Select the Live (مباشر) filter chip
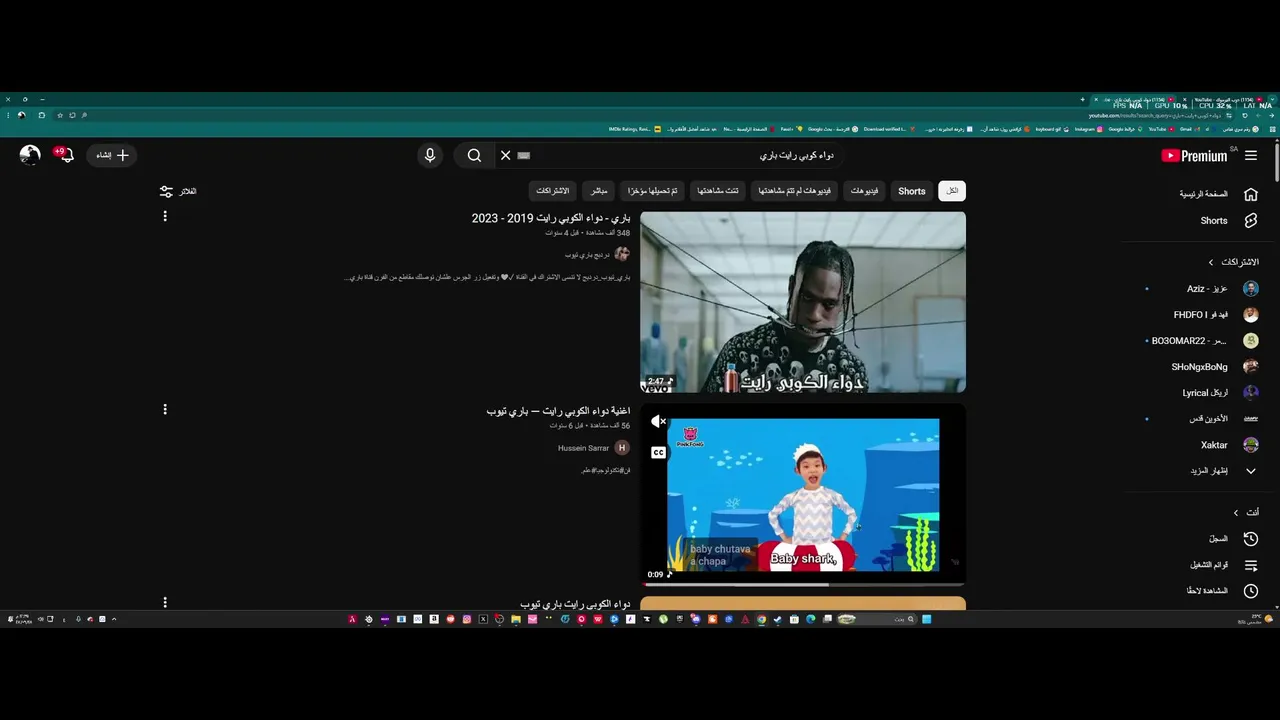1280x720 pixels. (x=599, y=191)
